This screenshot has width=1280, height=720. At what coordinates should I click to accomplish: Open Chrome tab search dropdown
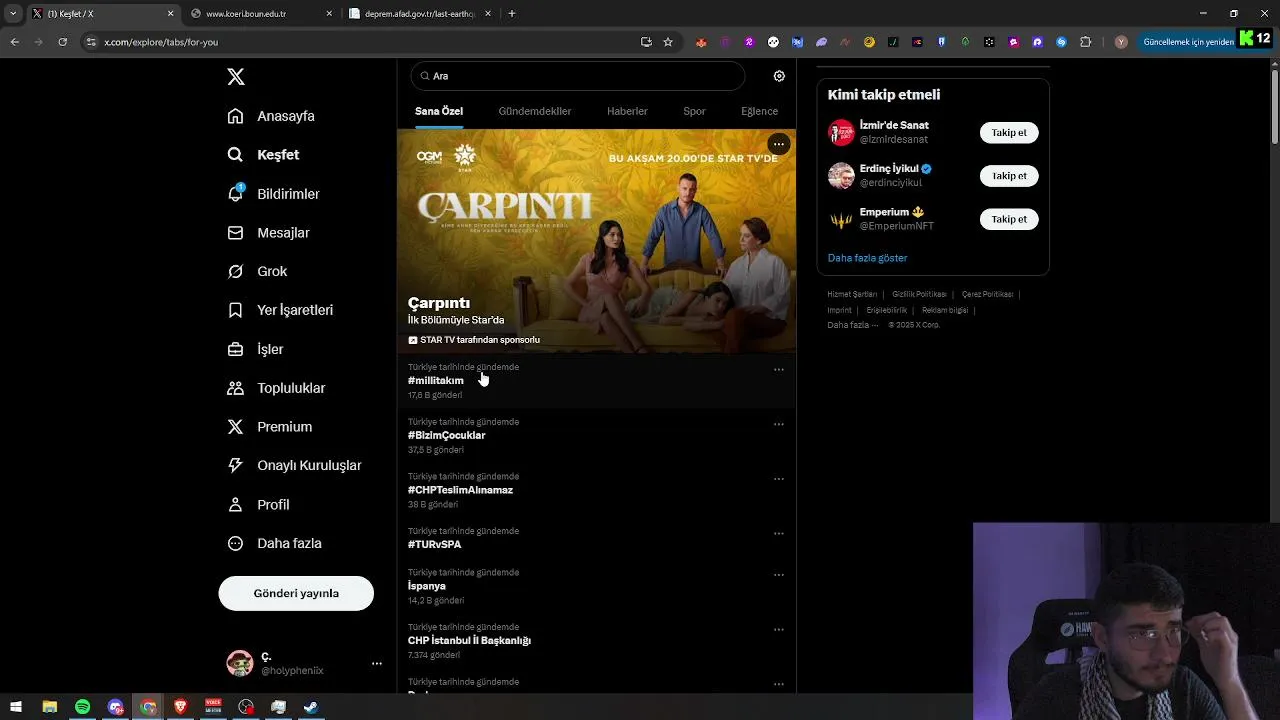[x=13, y=14]
